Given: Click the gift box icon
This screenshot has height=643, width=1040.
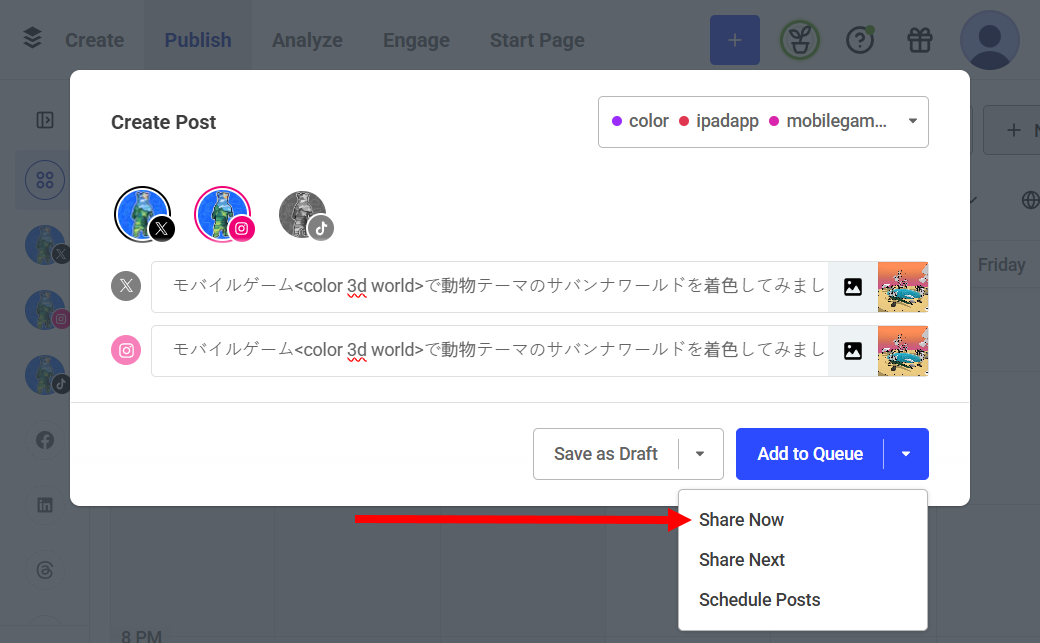Looking at the screenshot, I should click(x=919, y=40).
